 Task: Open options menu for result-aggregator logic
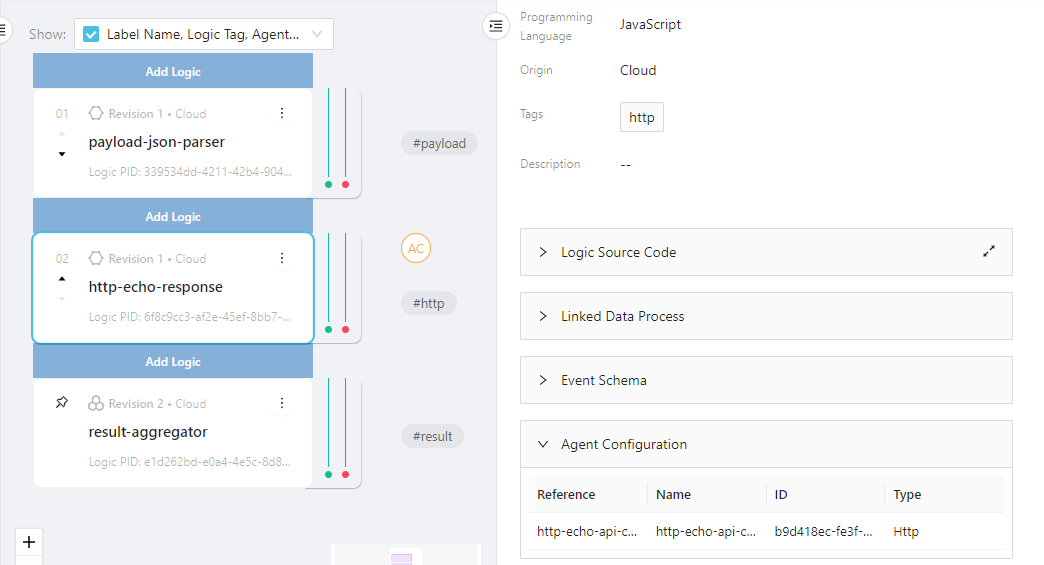tap(282, 403)
